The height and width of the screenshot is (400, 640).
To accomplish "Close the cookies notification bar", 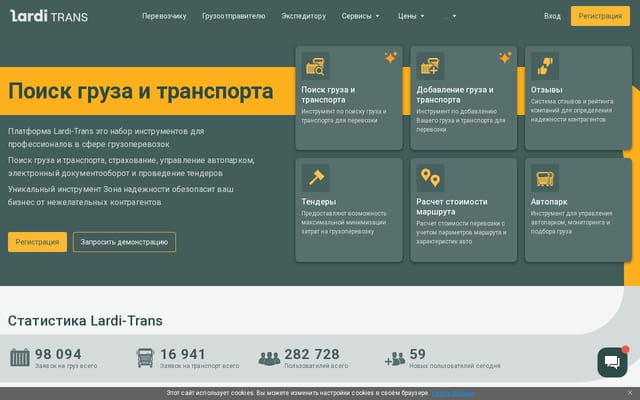I will (x=630, y=393).
